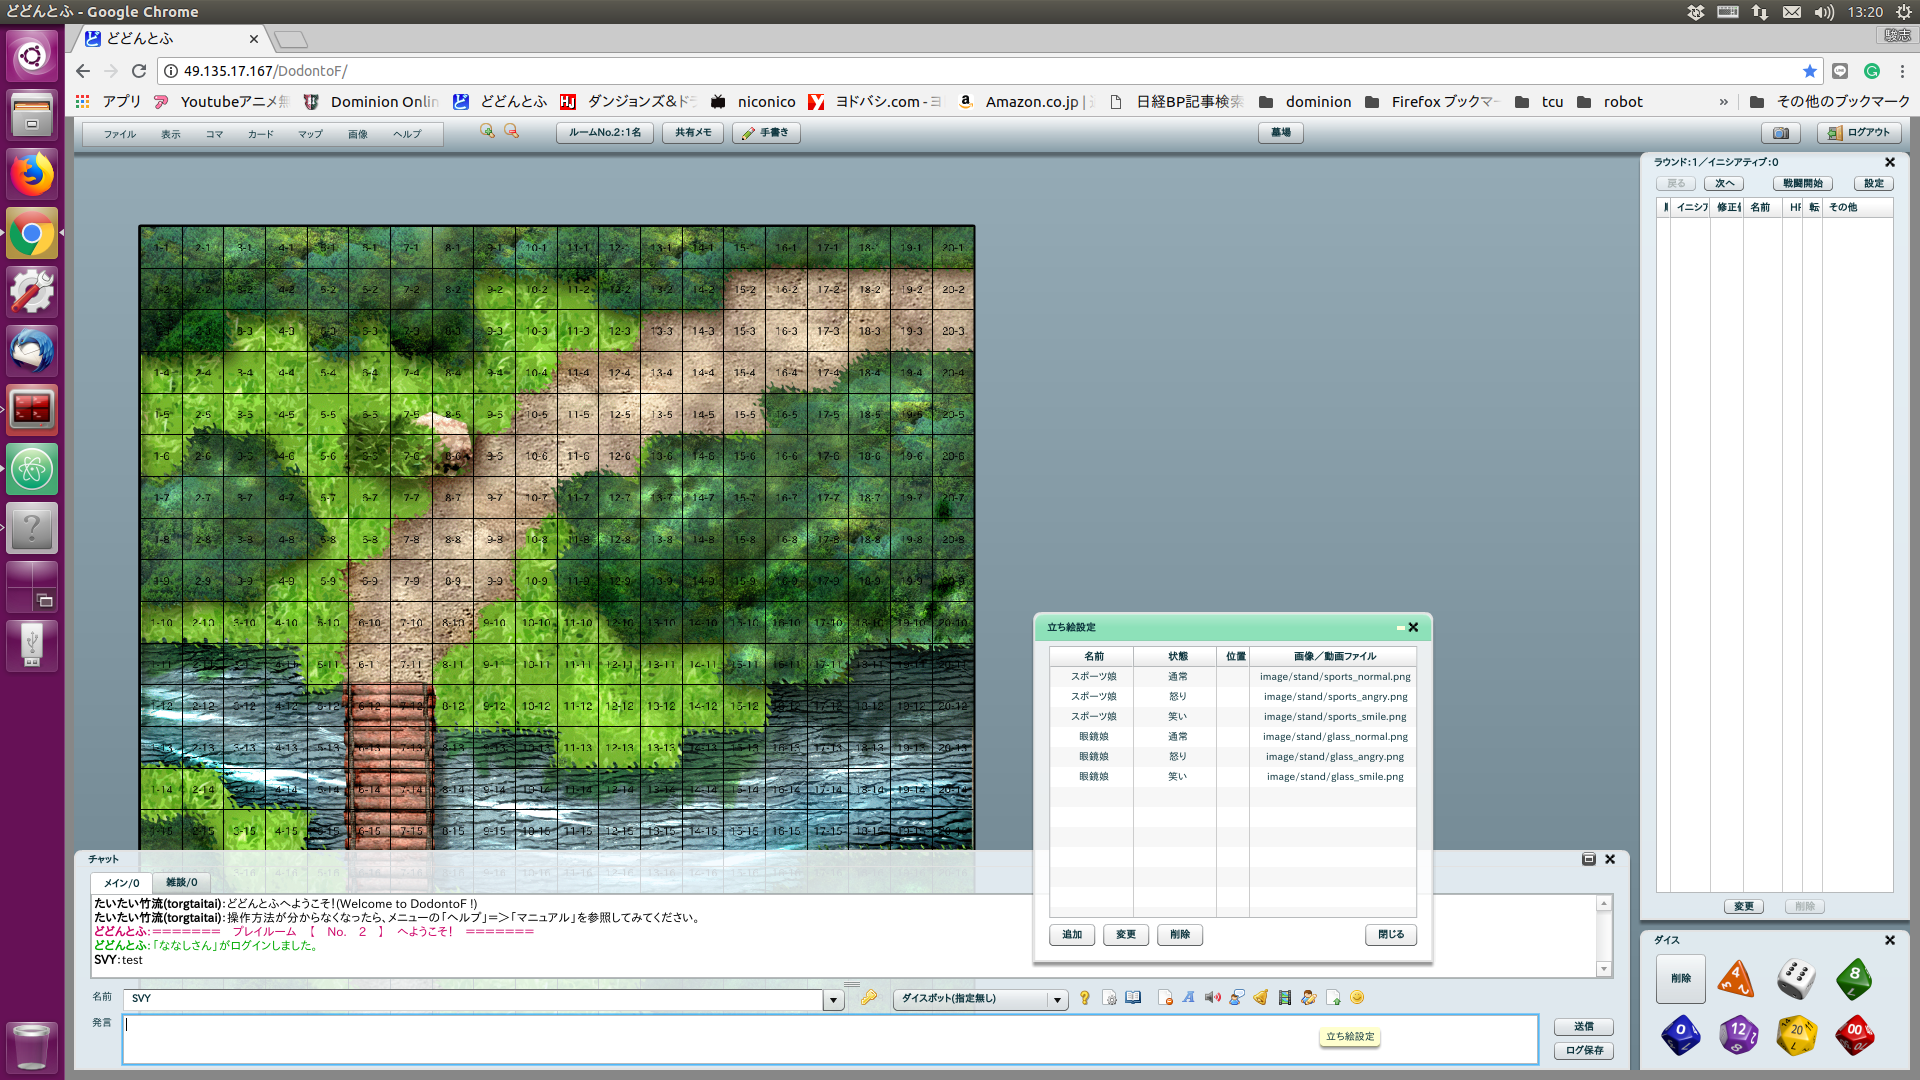
Task: Select the orange 4-sided die
Action: (x=1736, y=978)
